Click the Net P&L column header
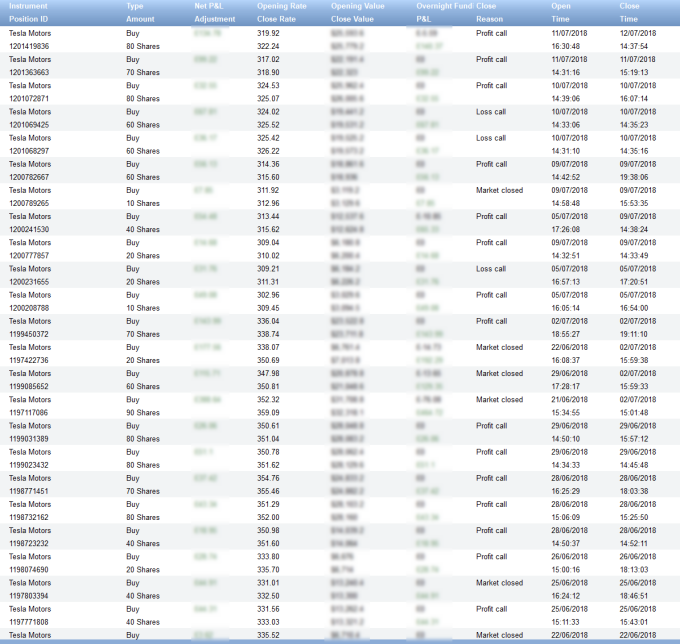 coord(209,6)
